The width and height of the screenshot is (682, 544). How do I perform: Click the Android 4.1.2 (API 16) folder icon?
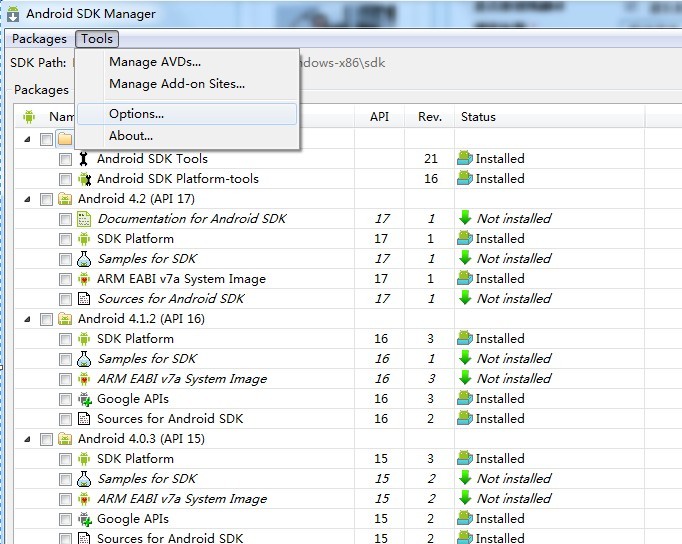pyautogui.click(x=65, y=319)
